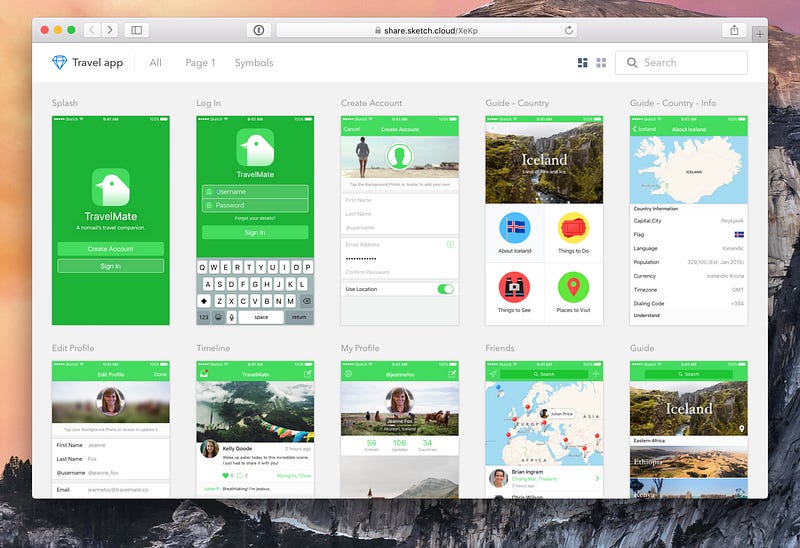
Task: Click in the Search field
Action: pos(681,63)
